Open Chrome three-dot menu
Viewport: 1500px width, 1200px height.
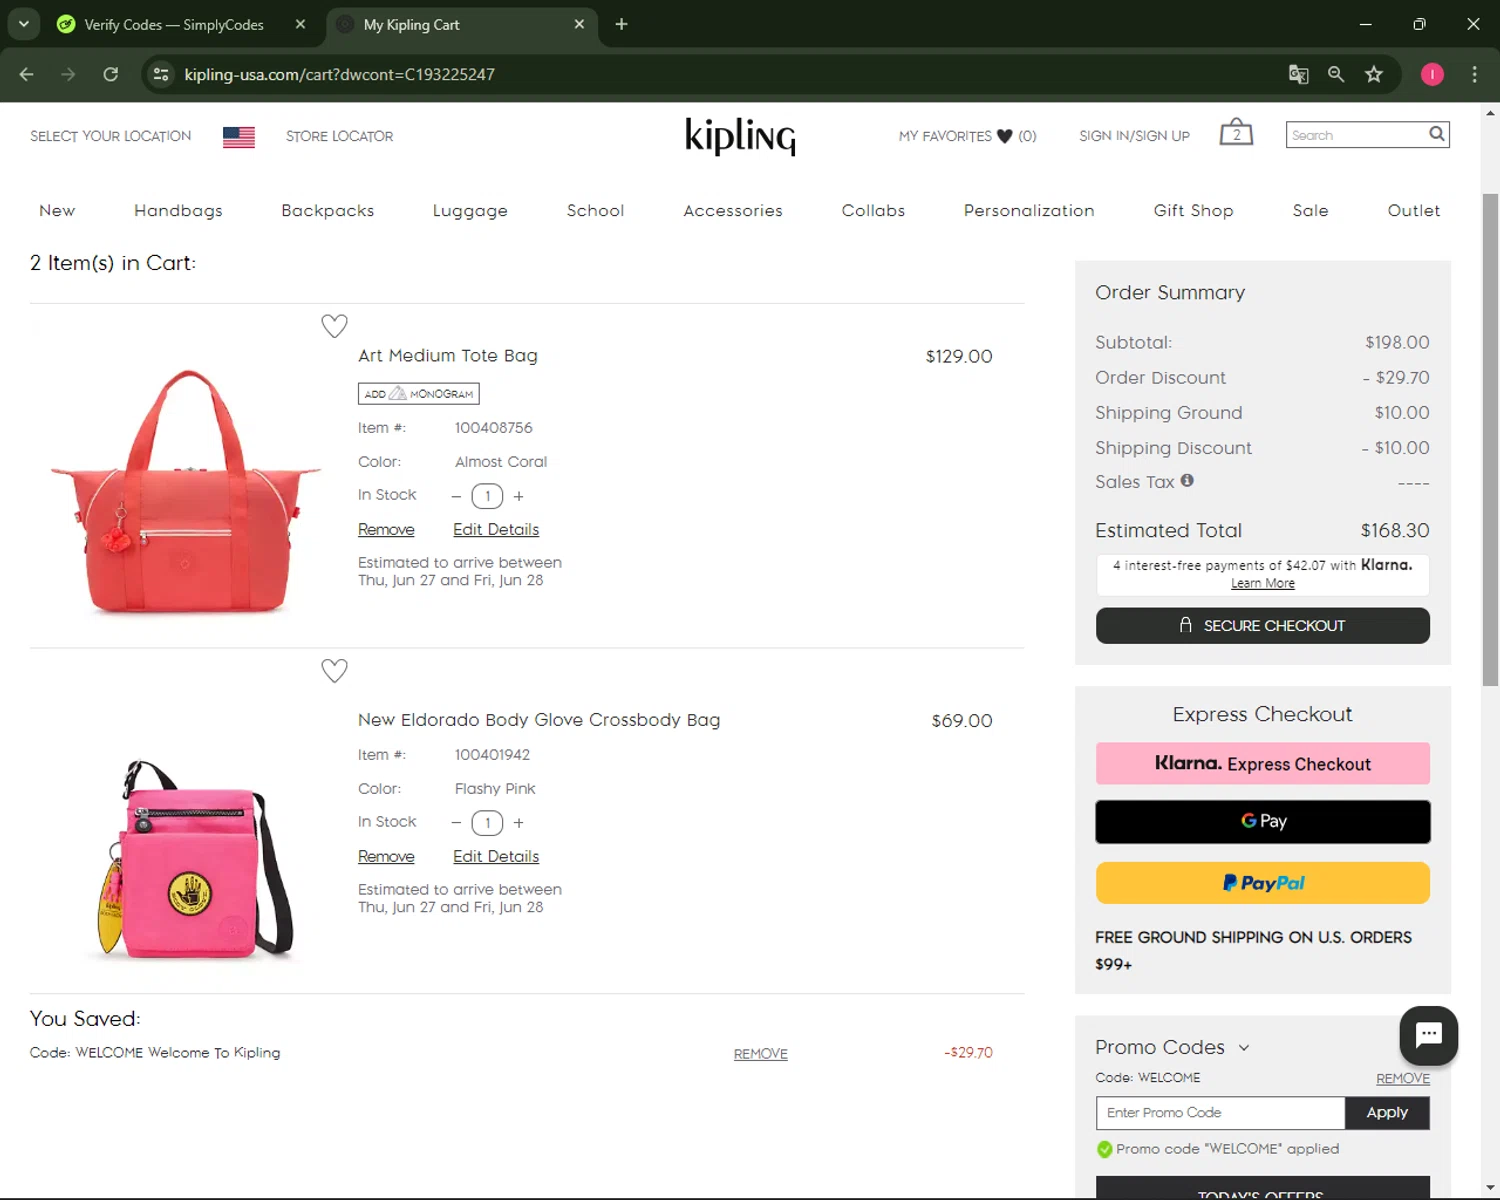click(1474, 74)
